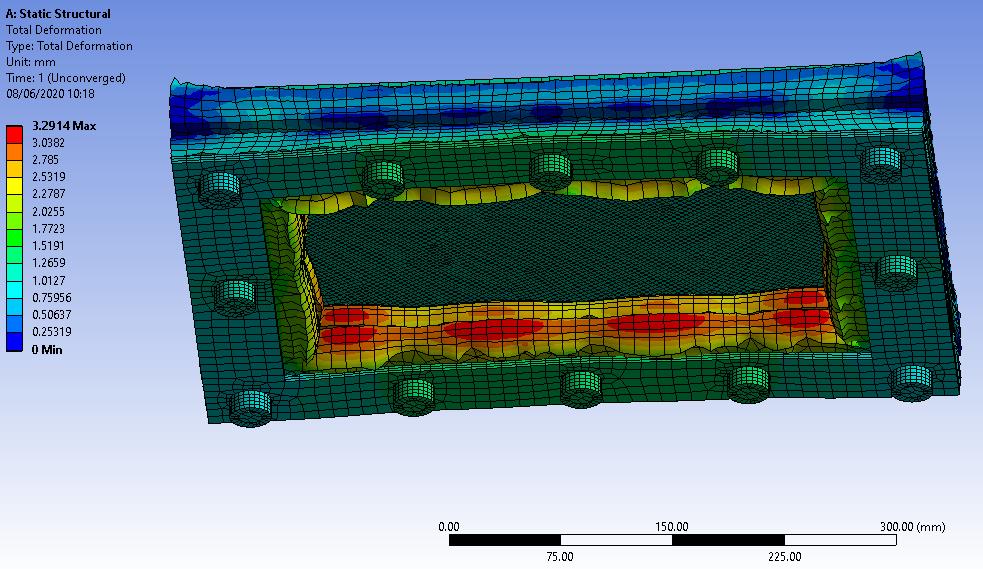This screenshot has height=569, width=983.
Task: Click the orange 2.785 legend color band
Action: 14,152
